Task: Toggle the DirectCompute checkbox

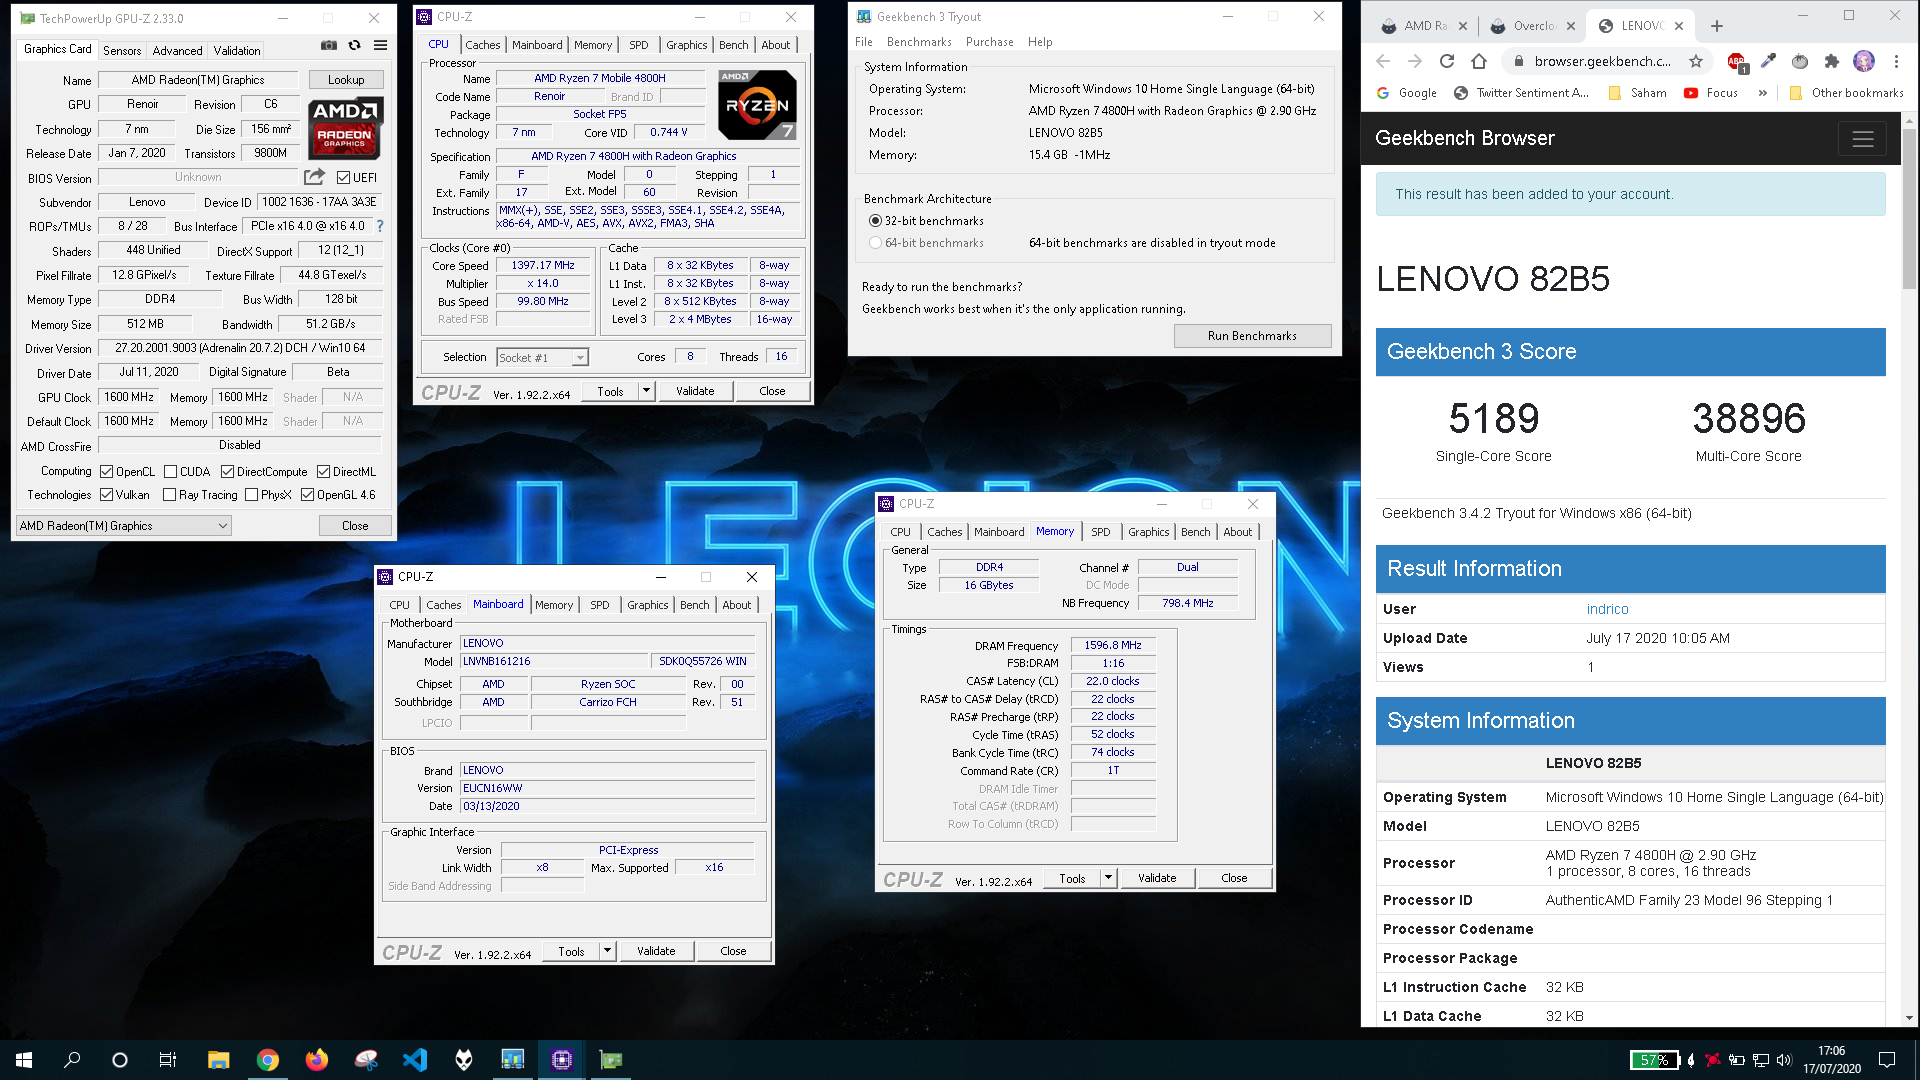Action: [x=227, y=472]
